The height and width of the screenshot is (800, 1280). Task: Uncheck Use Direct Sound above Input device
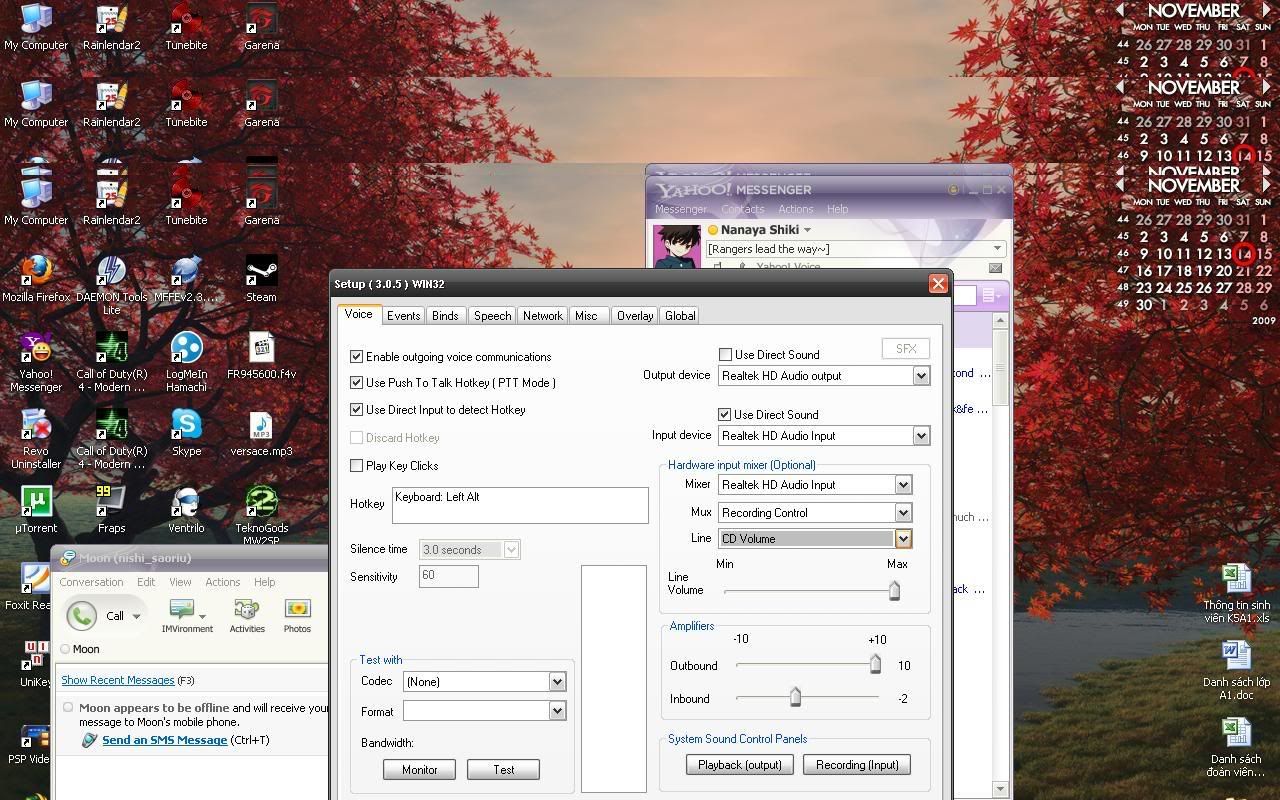[725, 414]
